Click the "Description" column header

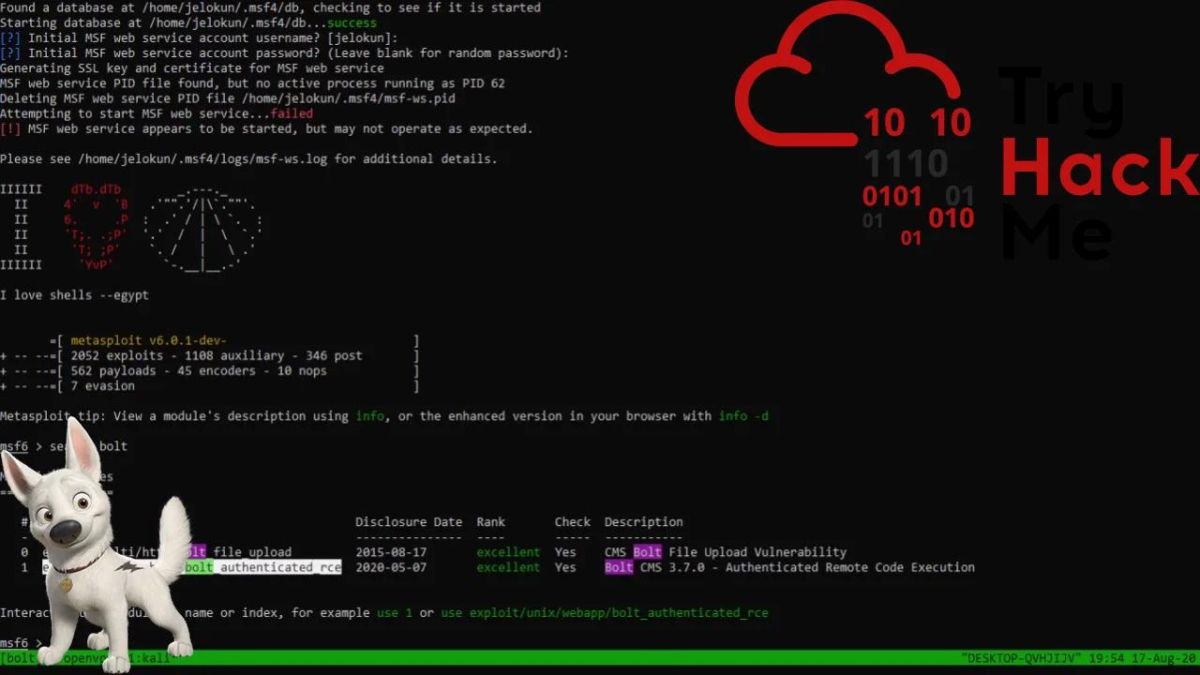tap(644, 522)
